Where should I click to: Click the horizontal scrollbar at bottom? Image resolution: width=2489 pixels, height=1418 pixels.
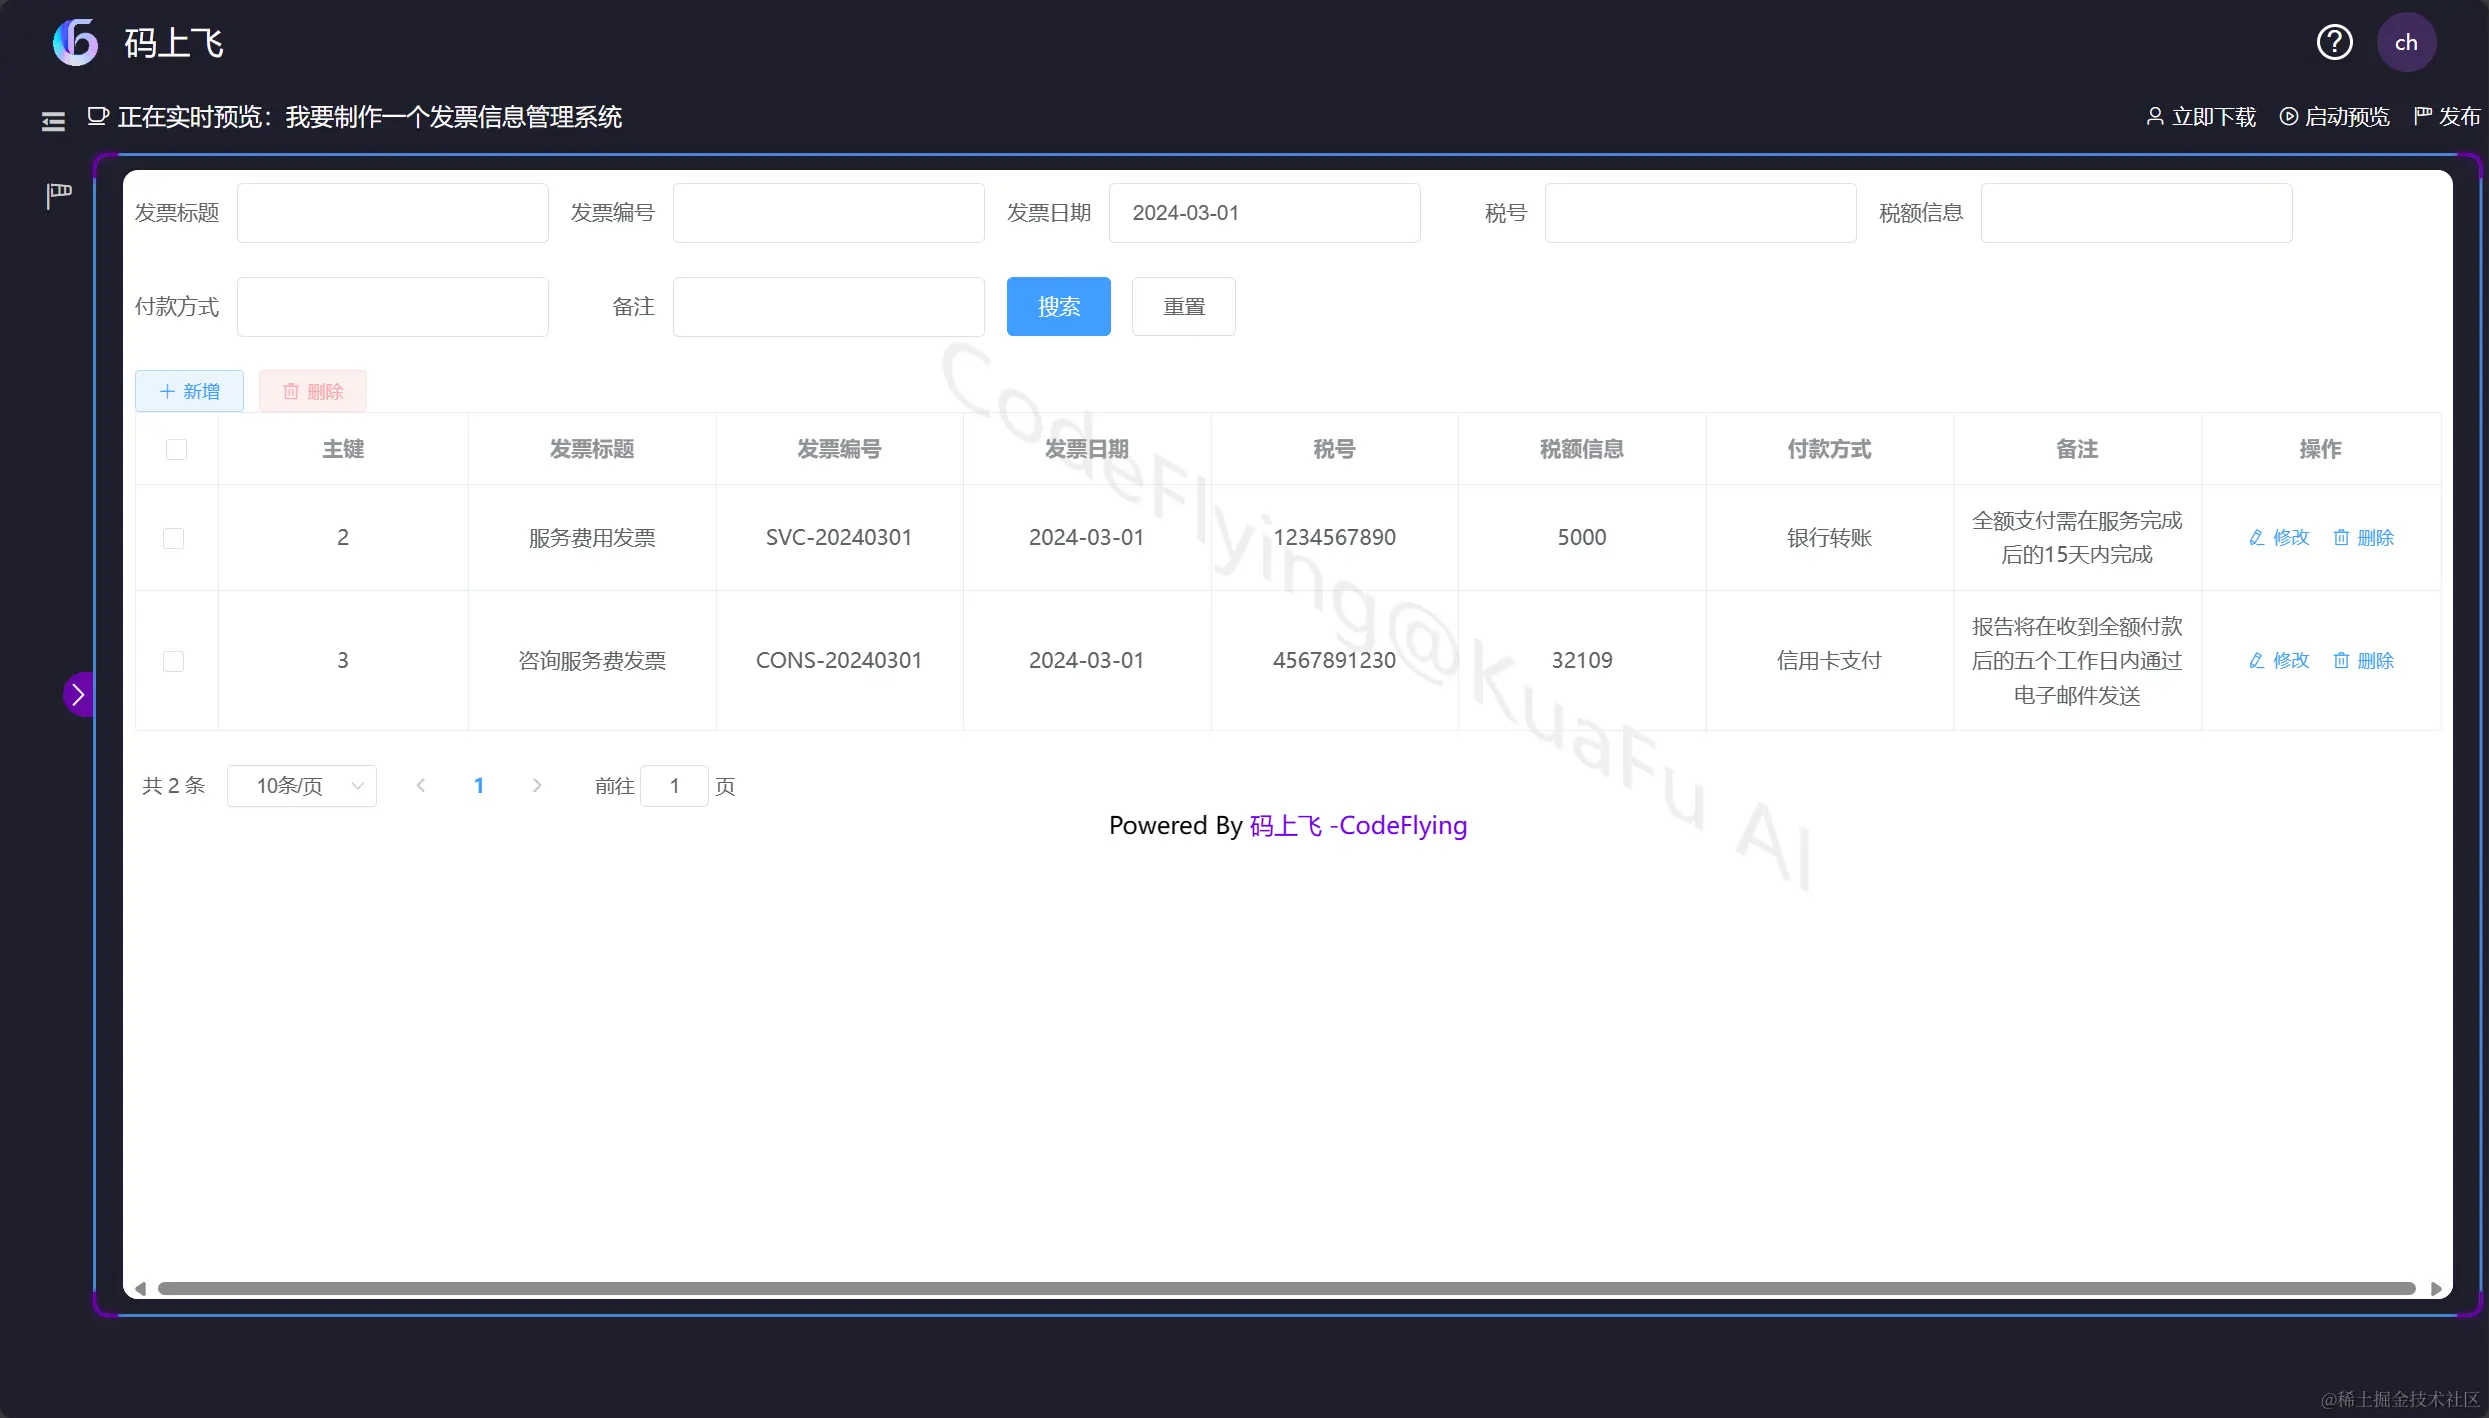pyautogui.click(x=1286, y=1288)
